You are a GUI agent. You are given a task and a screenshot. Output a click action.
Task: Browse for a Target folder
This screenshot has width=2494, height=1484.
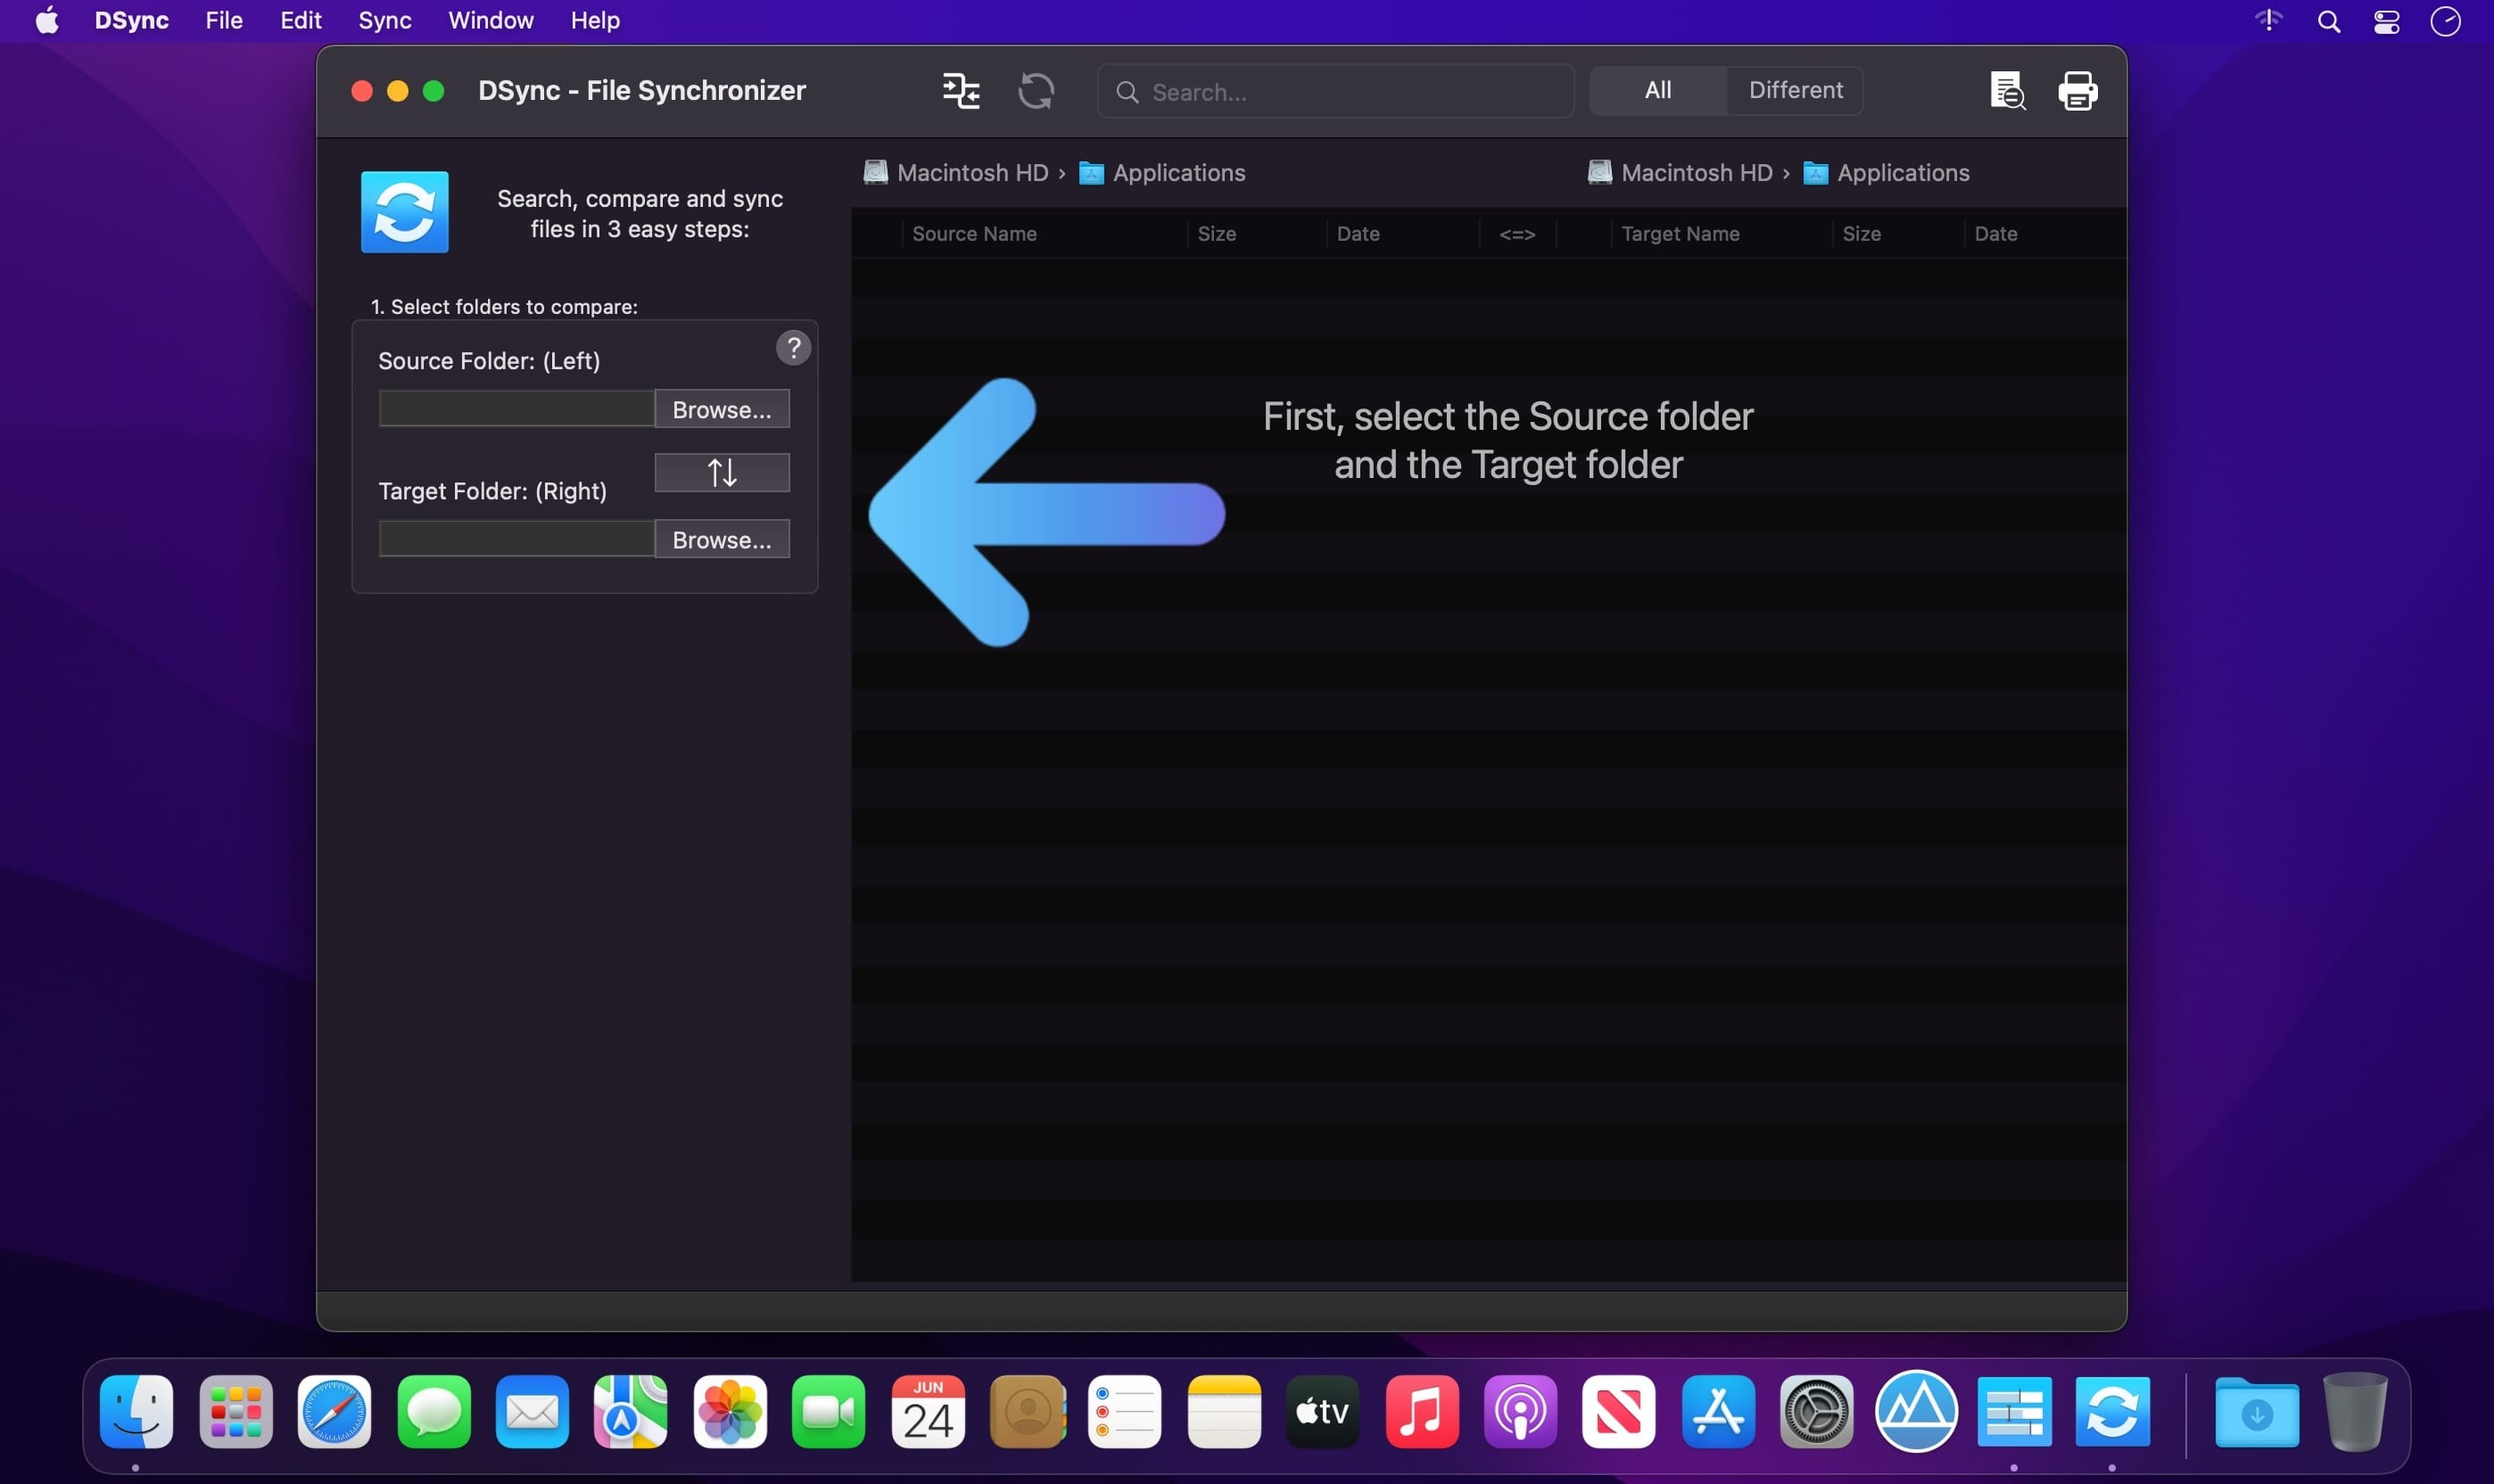(x=722, y=539)
